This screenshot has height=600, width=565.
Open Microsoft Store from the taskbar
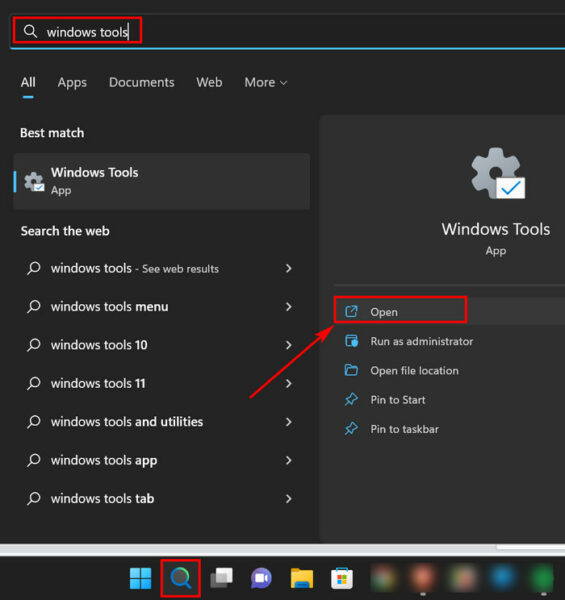(x=342, y=578)
